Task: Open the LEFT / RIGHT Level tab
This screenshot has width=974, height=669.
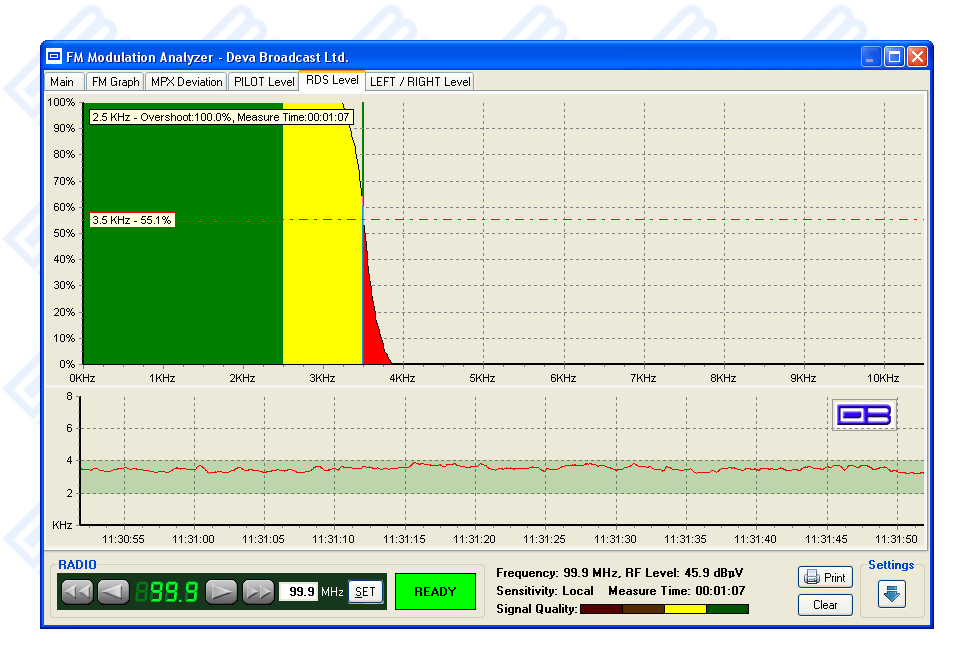Action: click(419, 82)
